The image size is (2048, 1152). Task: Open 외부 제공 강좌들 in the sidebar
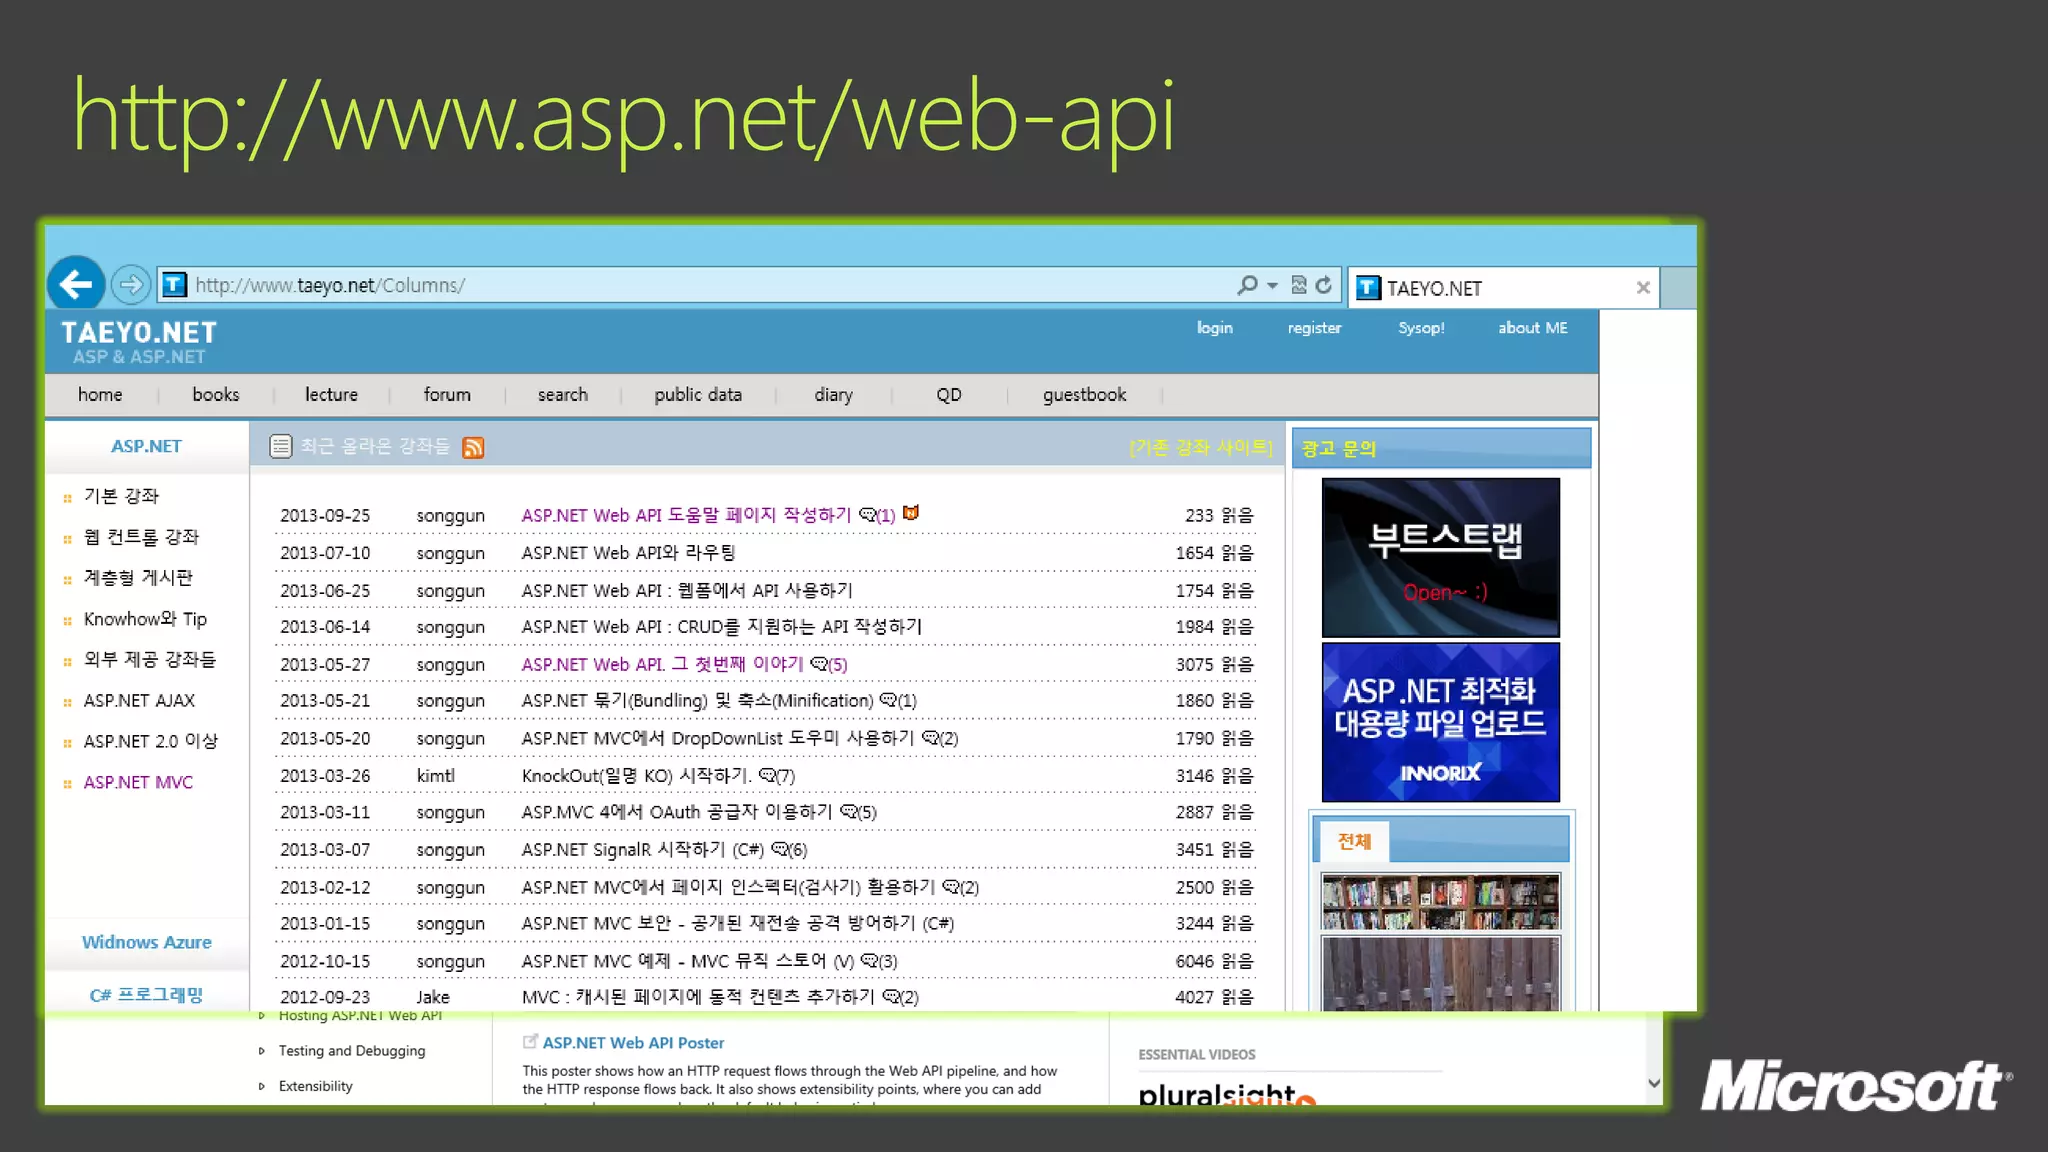(x=150, y=660)
